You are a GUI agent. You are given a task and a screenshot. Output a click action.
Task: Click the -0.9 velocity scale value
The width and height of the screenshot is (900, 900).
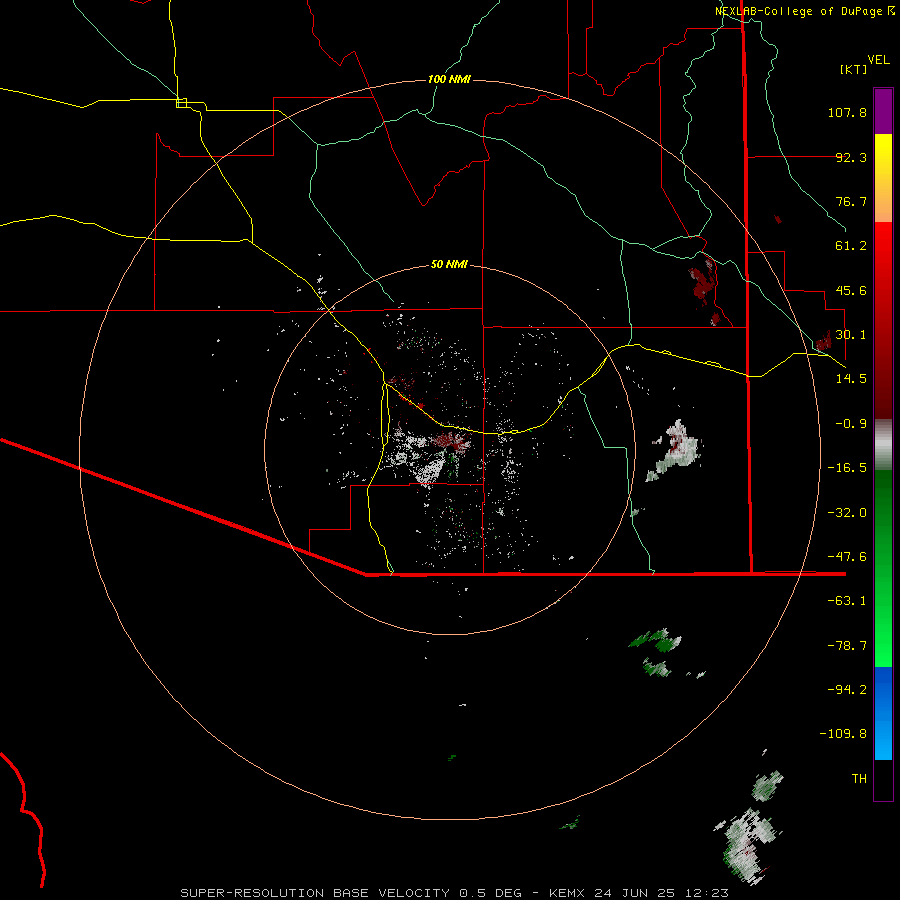coord(851,424)
